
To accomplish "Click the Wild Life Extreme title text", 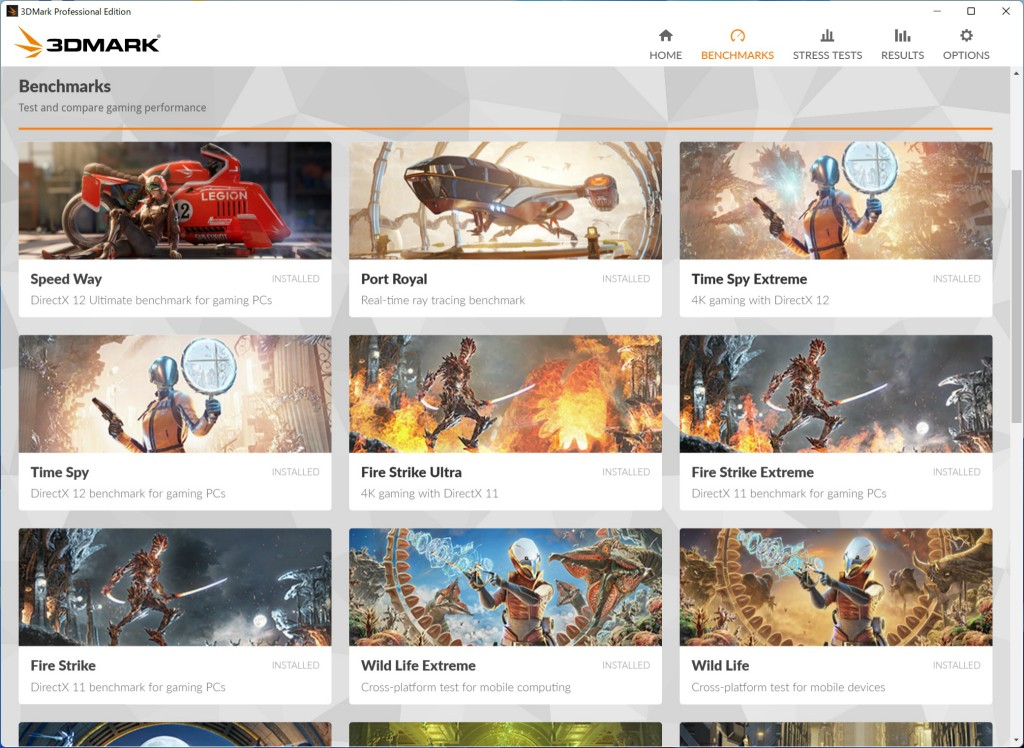I will coord(418,666).
